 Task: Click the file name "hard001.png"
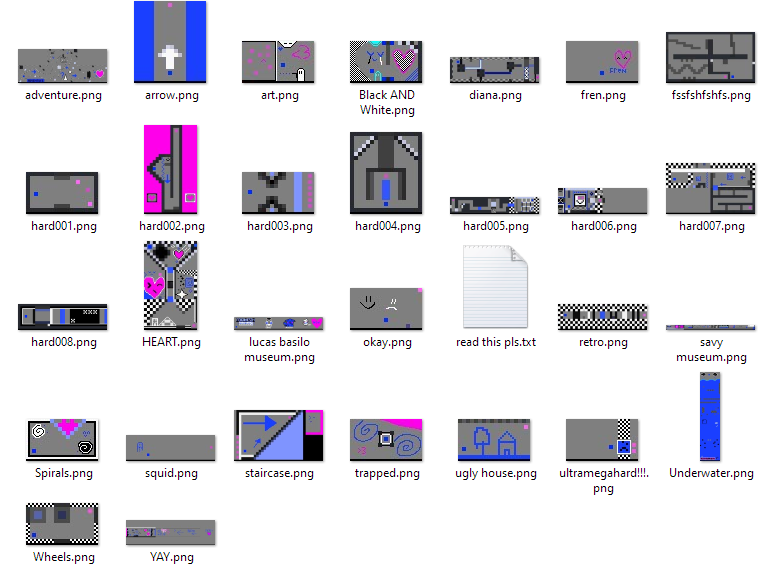pyautogui.click(x=64, y=226)
